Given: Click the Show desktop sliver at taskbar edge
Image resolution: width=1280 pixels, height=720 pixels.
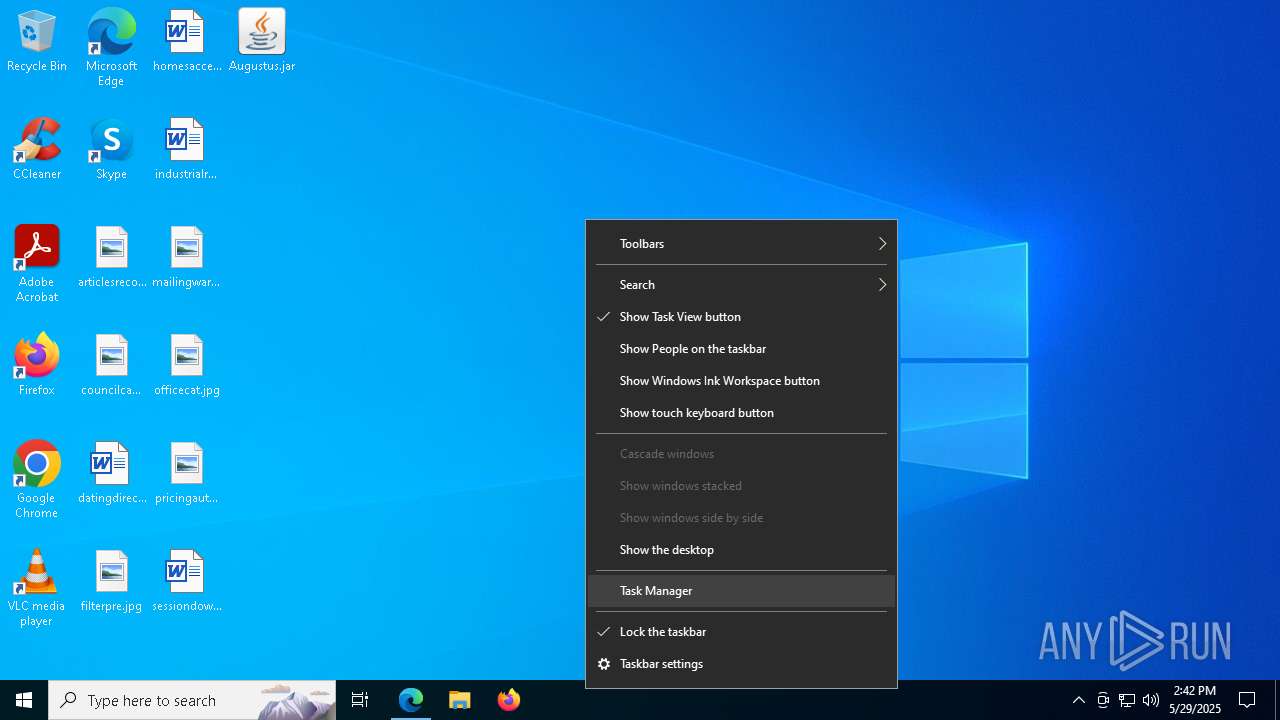Looking at the screenshot, I should 1277,700.
